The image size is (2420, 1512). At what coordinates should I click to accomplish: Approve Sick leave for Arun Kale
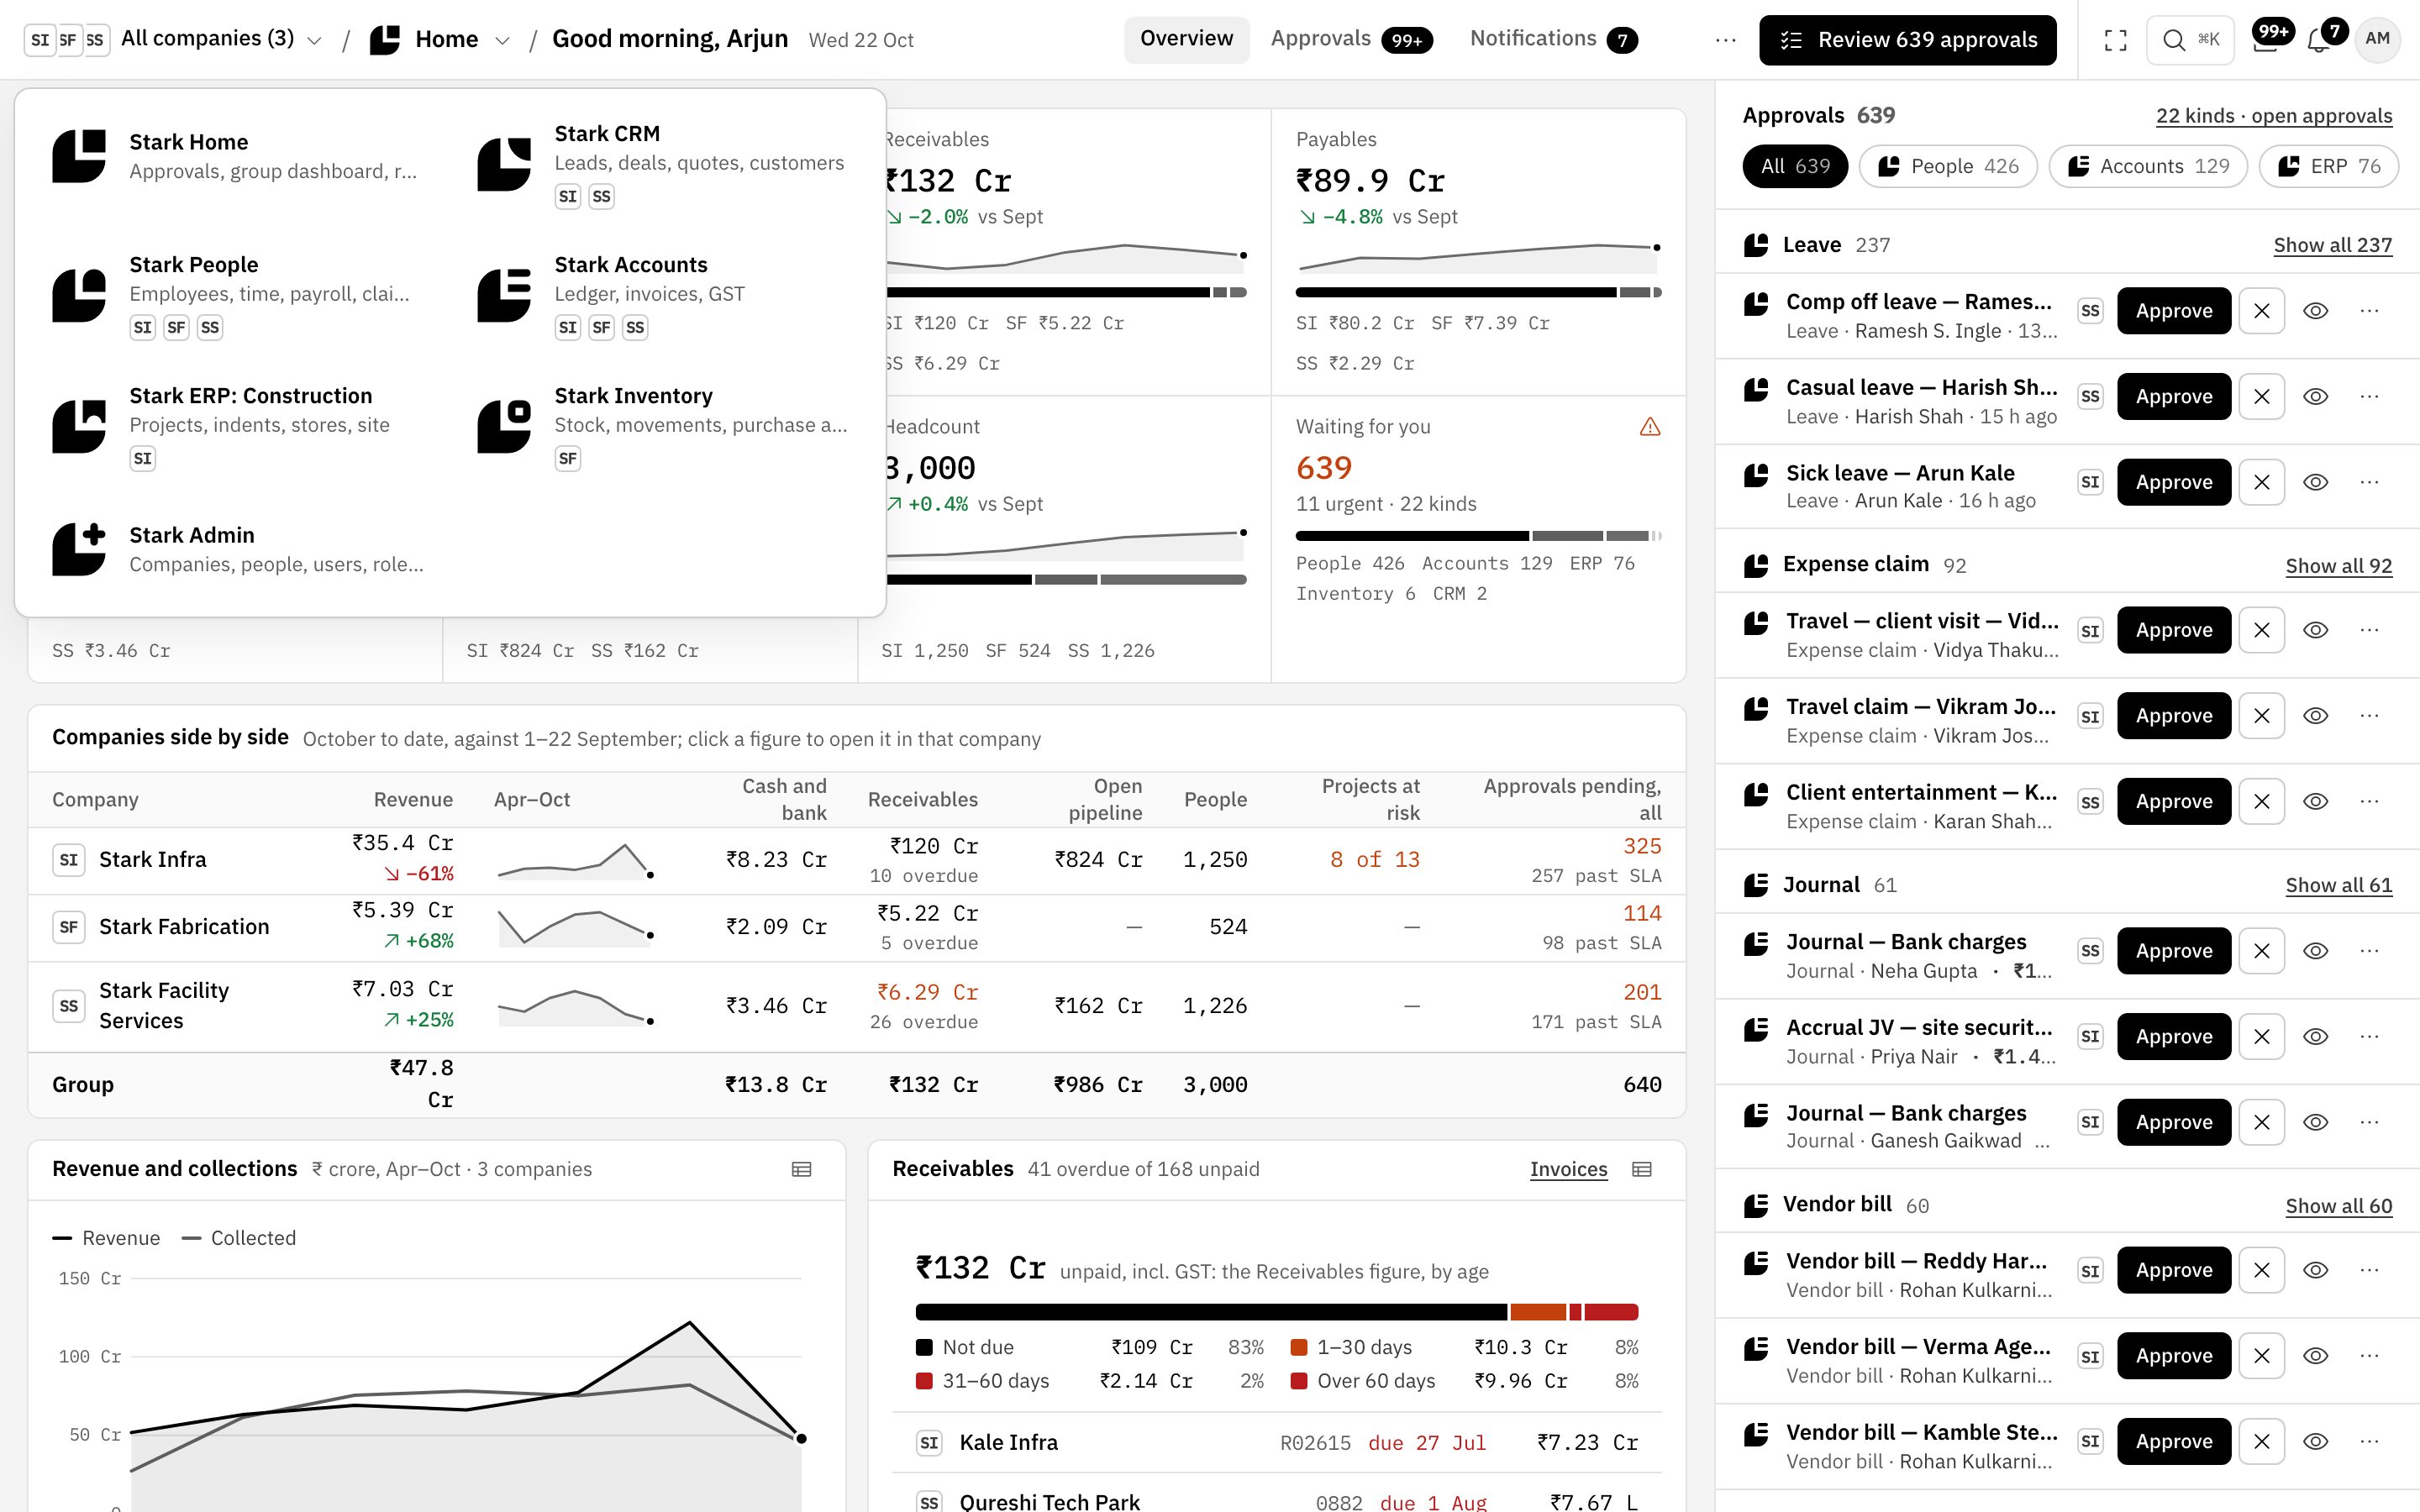(x=2173, y=482)
